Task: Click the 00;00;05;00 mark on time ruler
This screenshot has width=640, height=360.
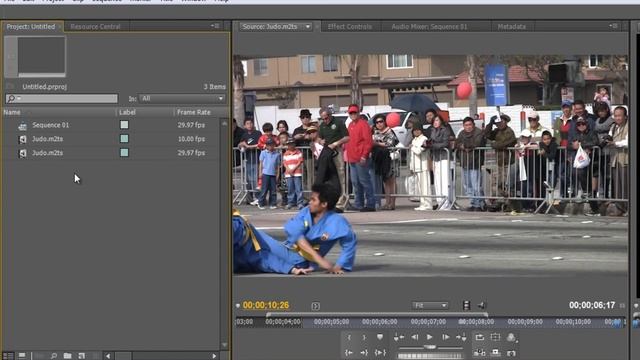Action: (x=331, y=322)
